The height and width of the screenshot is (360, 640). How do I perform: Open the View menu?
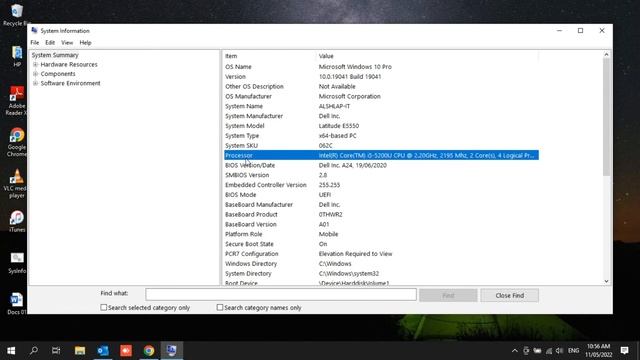tap(67, 42)
